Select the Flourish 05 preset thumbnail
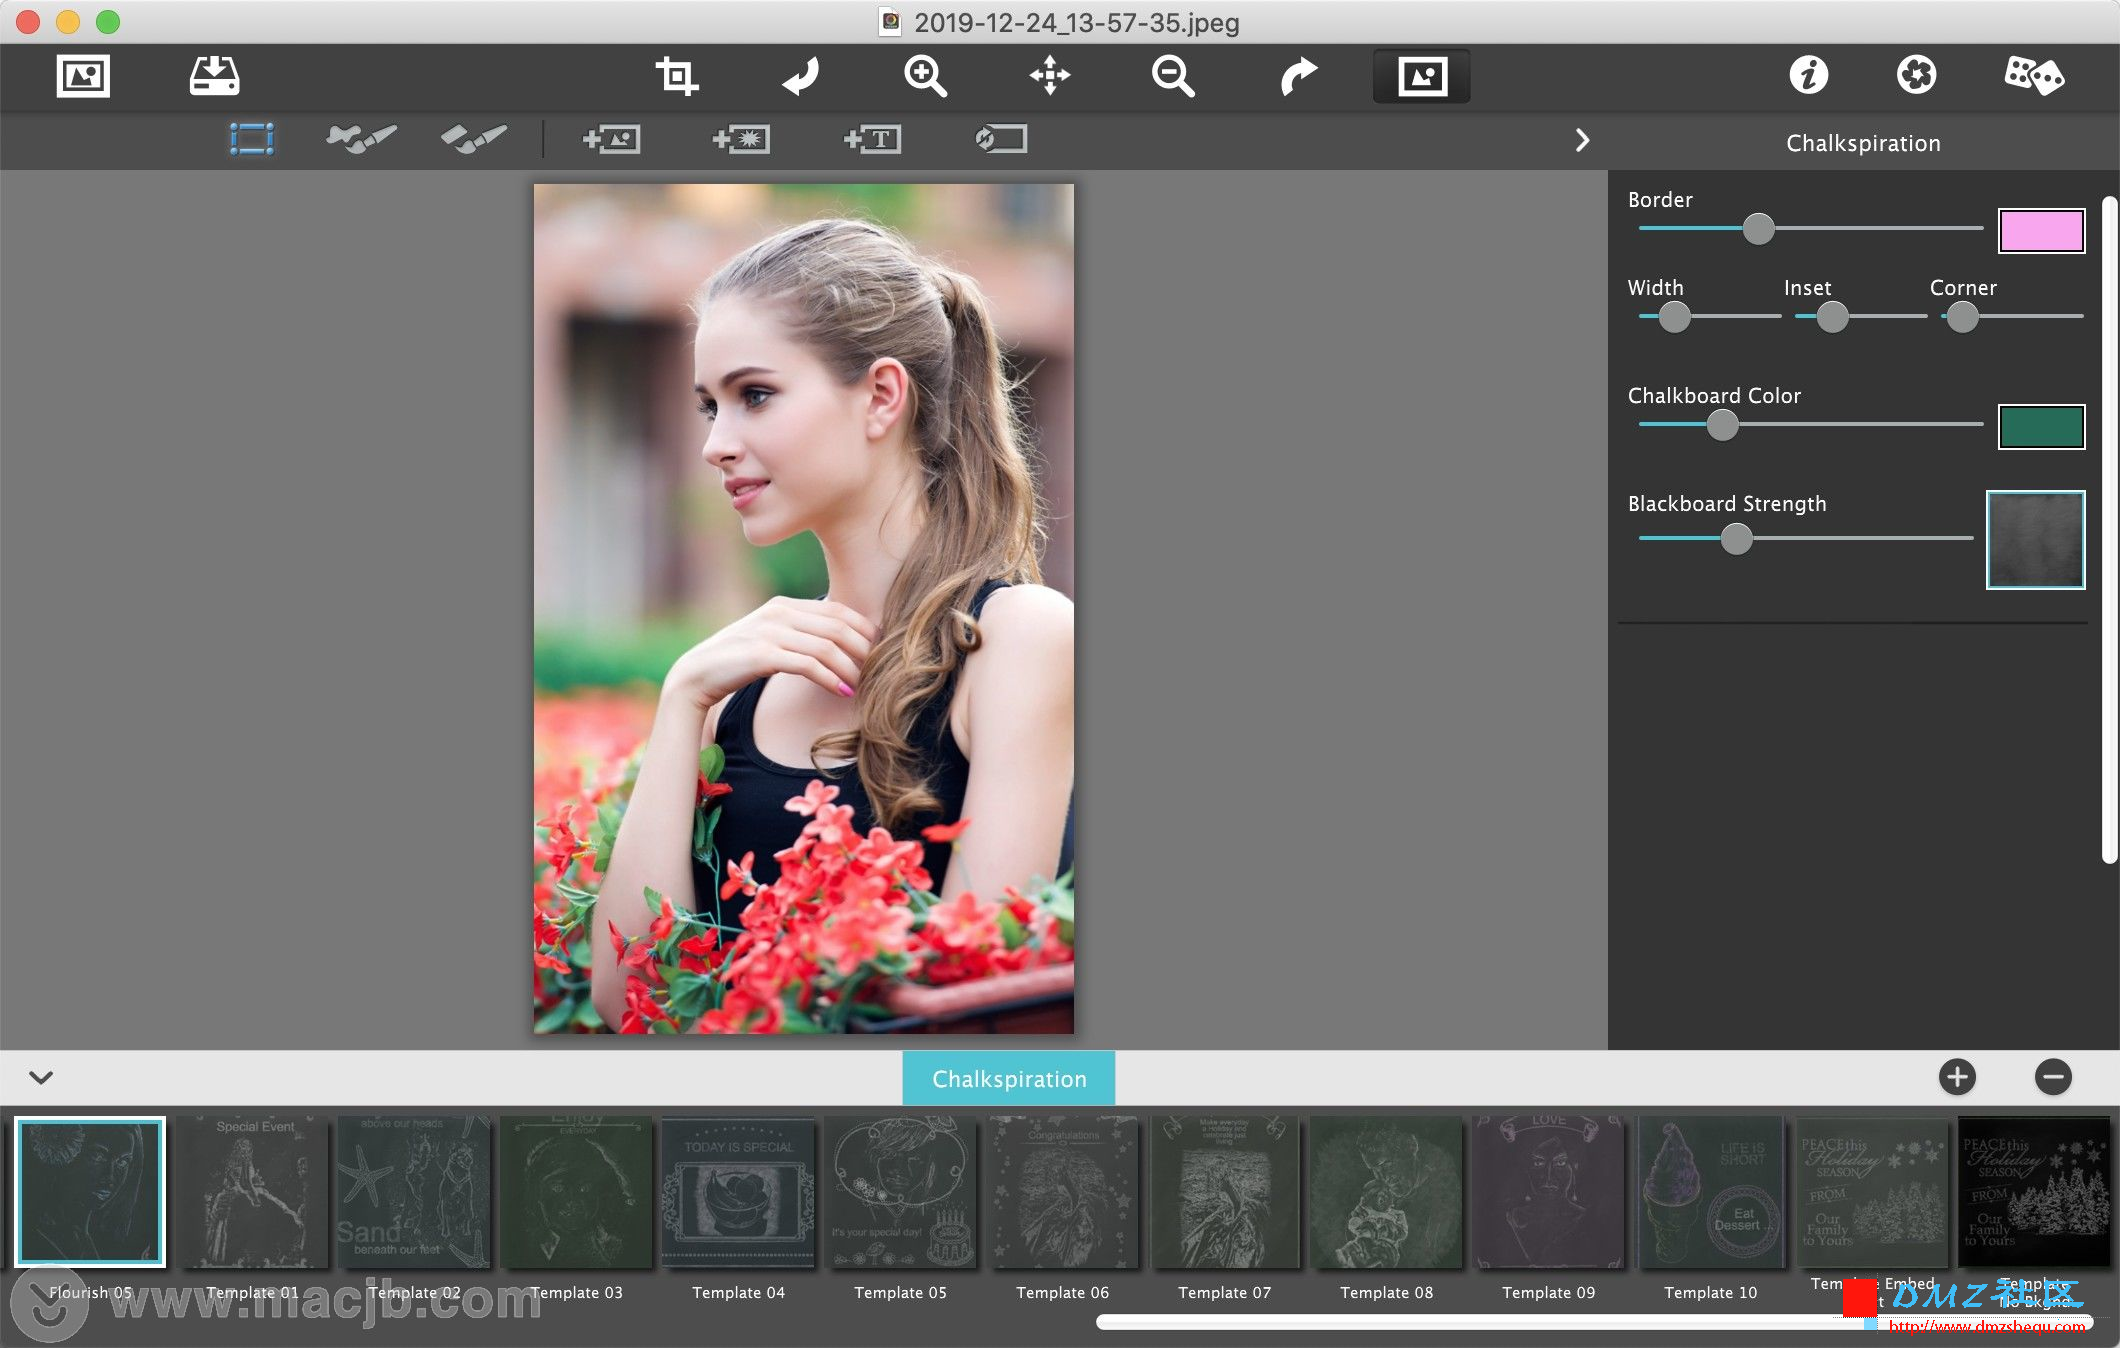2120x1348 pixels. coord(90,1192)
